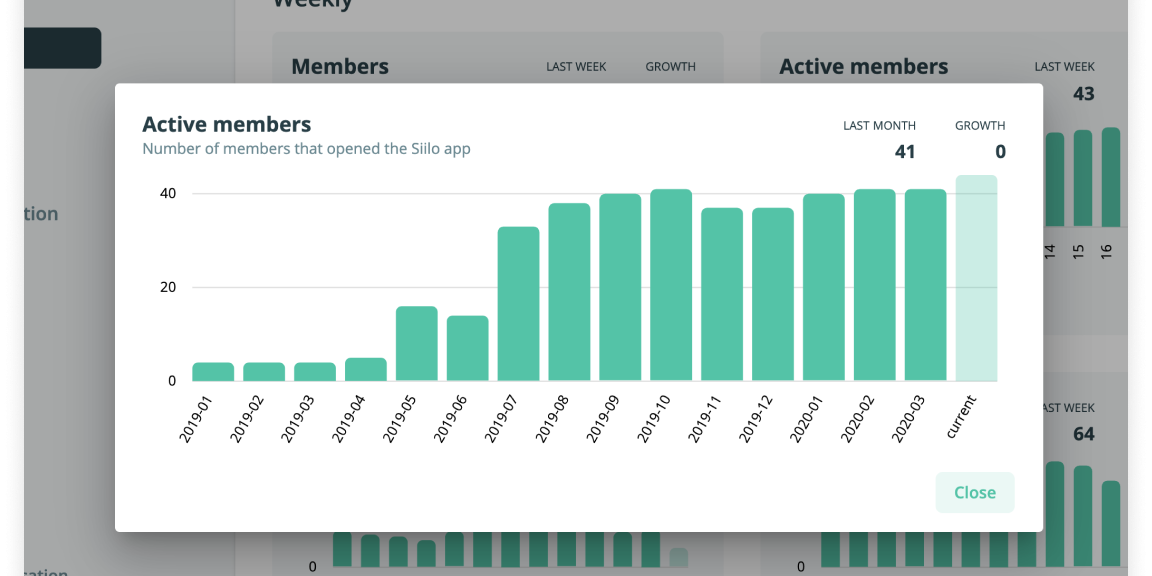The height and width of the screenshot is (576, 1152).
Task: Click the 2019-11 chart bar
Action: click(722, 295)
